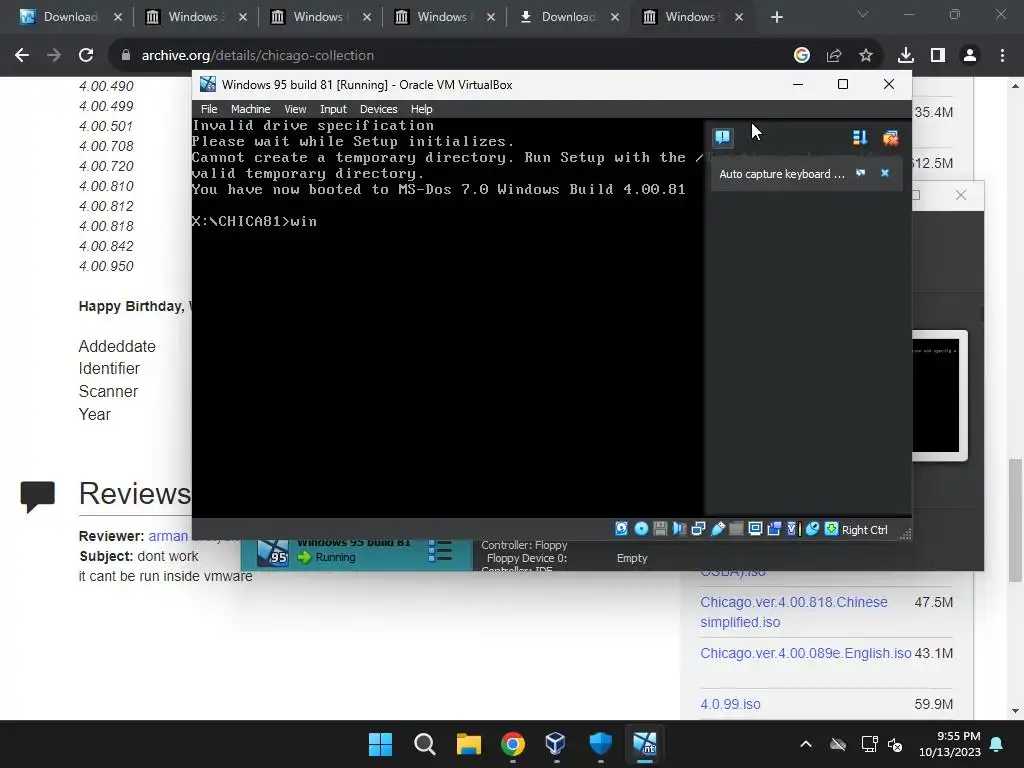
Task: Open the VirtualBox Help menu
Action: tap(421, 109)
